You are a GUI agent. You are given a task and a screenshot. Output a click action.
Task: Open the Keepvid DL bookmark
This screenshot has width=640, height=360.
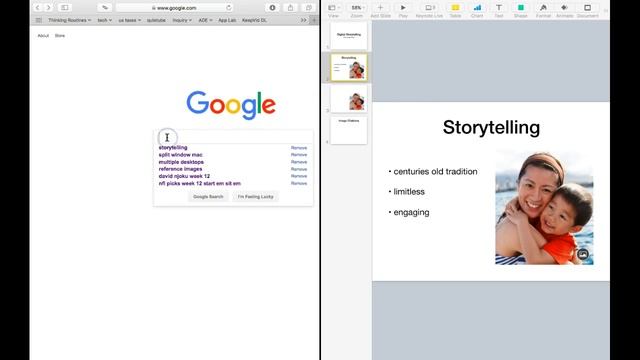[x=254, y=20]
